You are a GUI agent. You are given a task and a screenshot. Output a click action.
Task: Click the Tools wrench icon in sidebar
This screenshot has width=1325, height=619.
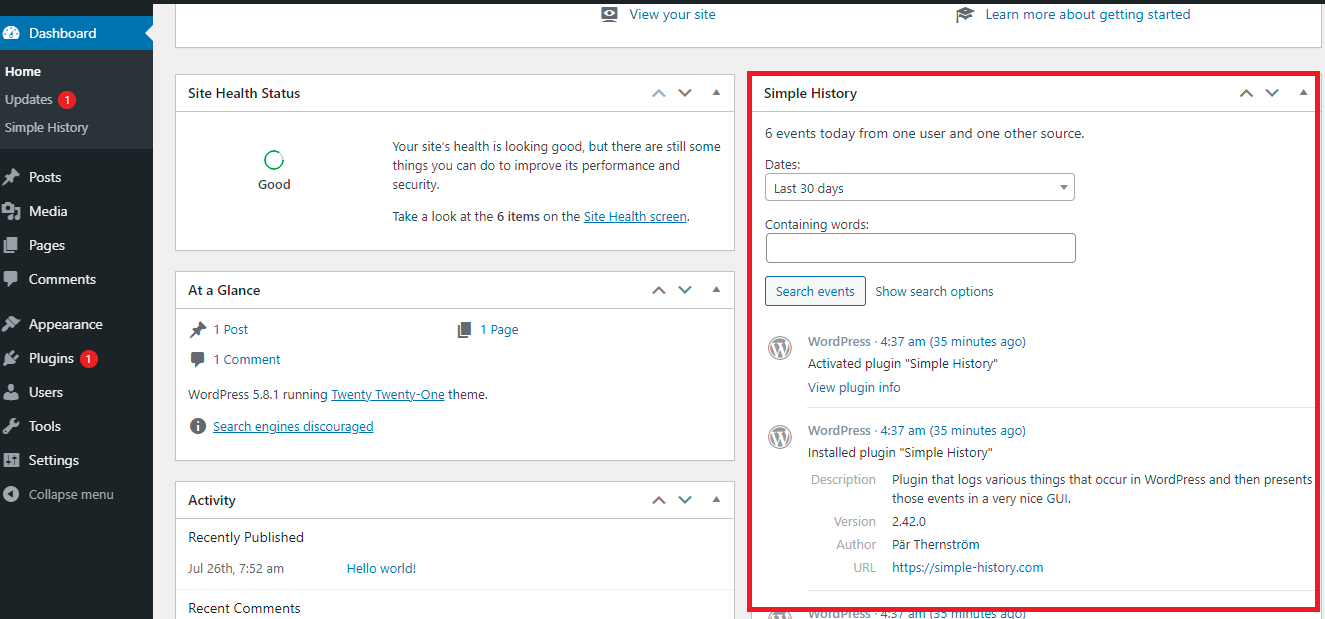pyautogui.click(x=12, y=426)
